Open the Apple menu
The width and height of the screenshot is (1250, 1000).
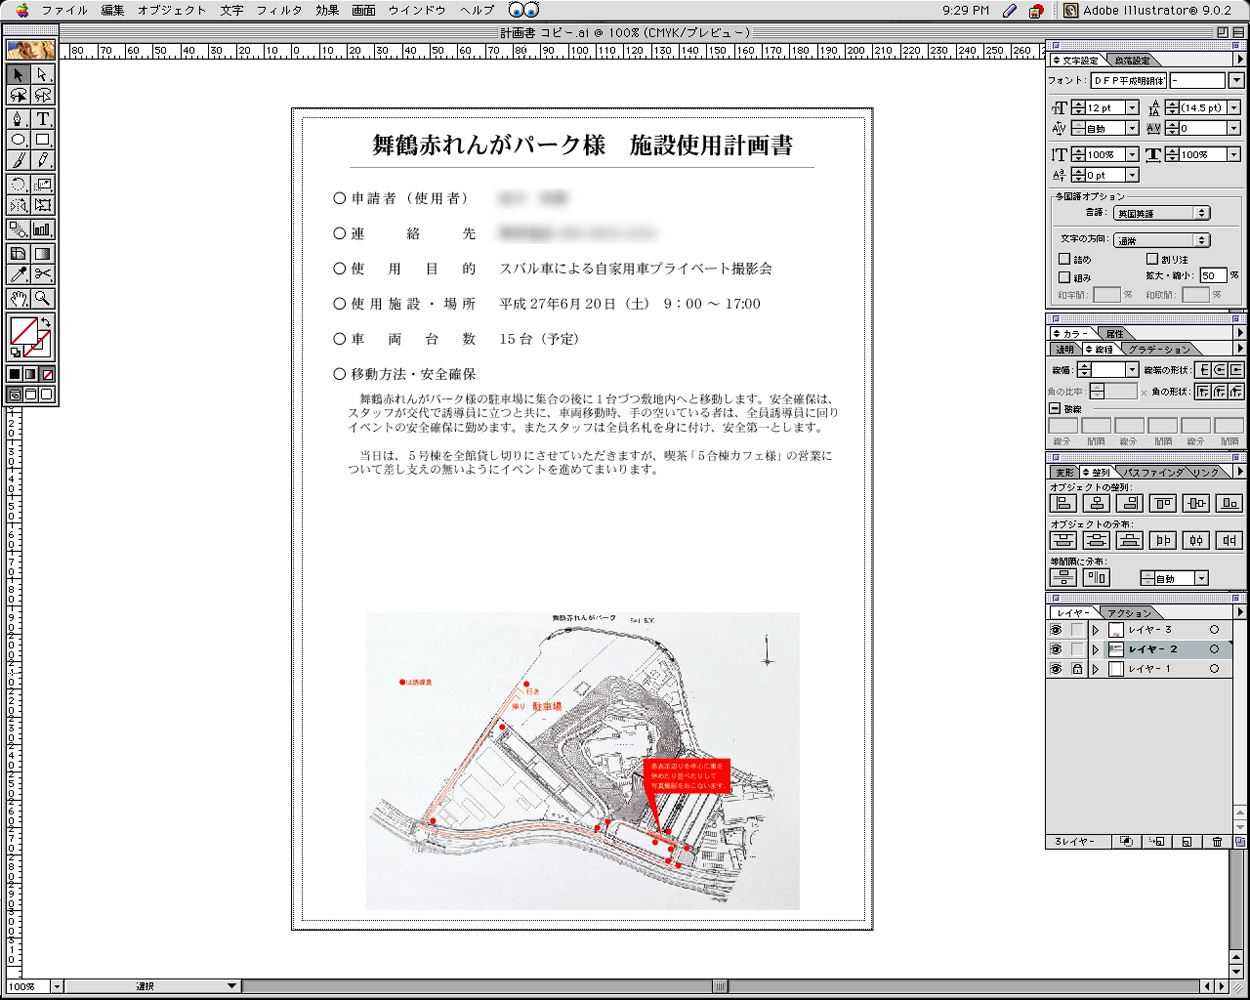click(x=22, y=10)
